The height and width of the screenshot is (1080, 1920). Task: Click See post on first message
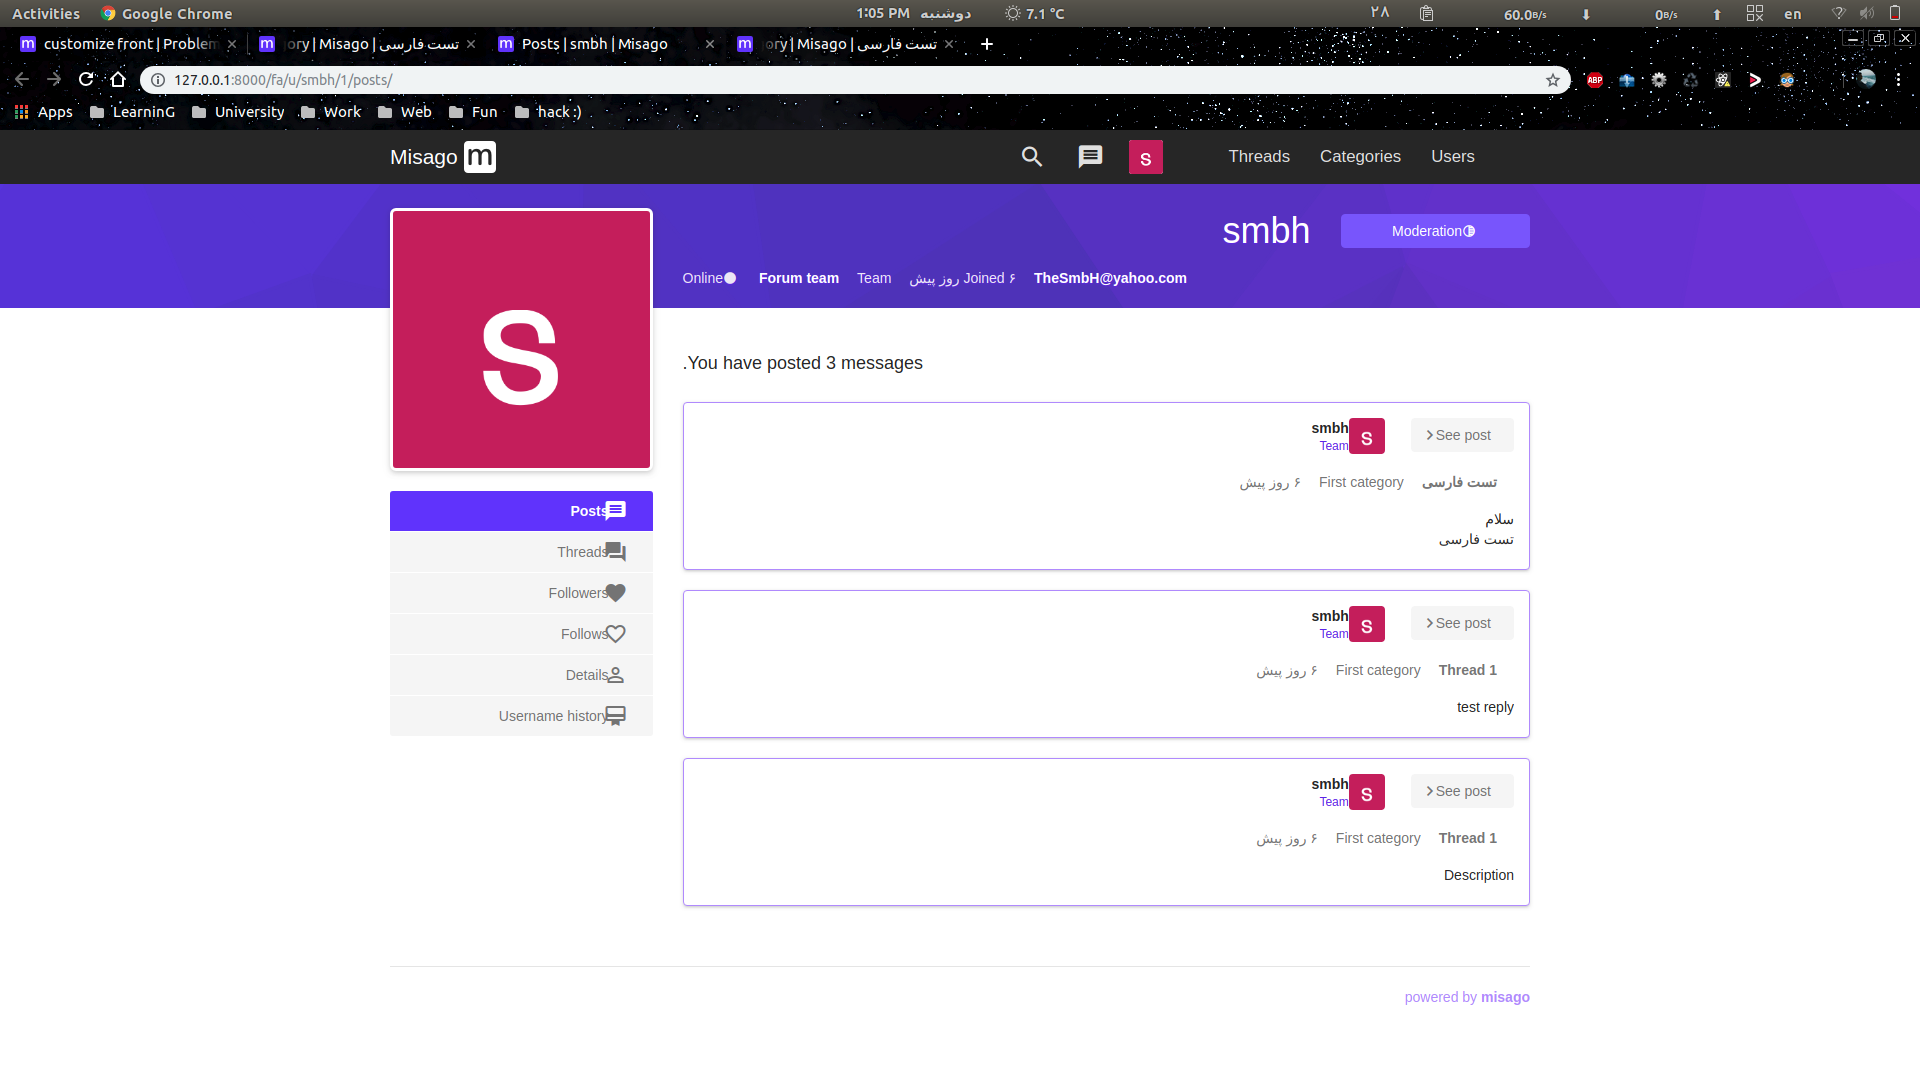pyautogui.click(x=1461, y=435)
